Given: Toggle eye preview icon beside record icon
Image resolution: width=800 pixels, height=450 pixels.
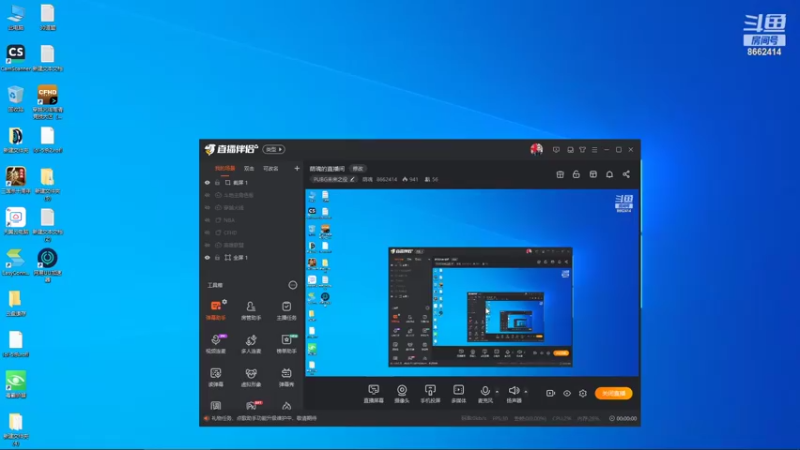Looking at the screenshot, I should pyautogui.click(x=567, y=393).
